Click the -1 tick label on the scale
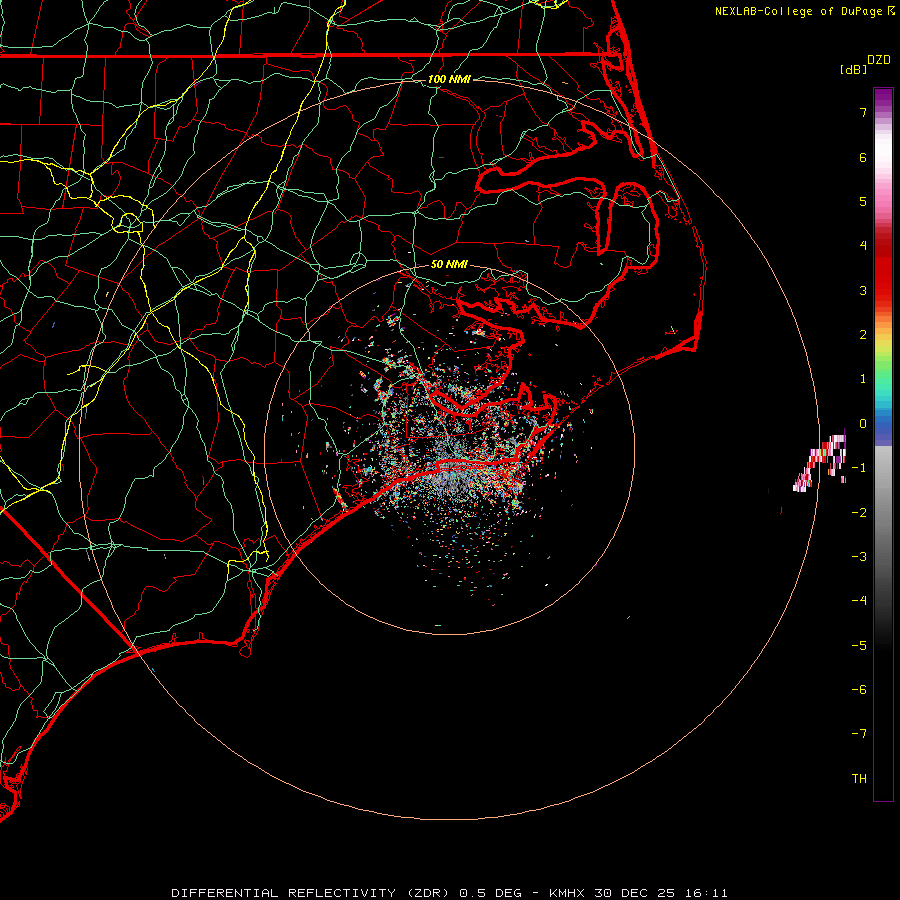This screenshot has width=900, height=900. pyautogui.click(x=859, y=468)
